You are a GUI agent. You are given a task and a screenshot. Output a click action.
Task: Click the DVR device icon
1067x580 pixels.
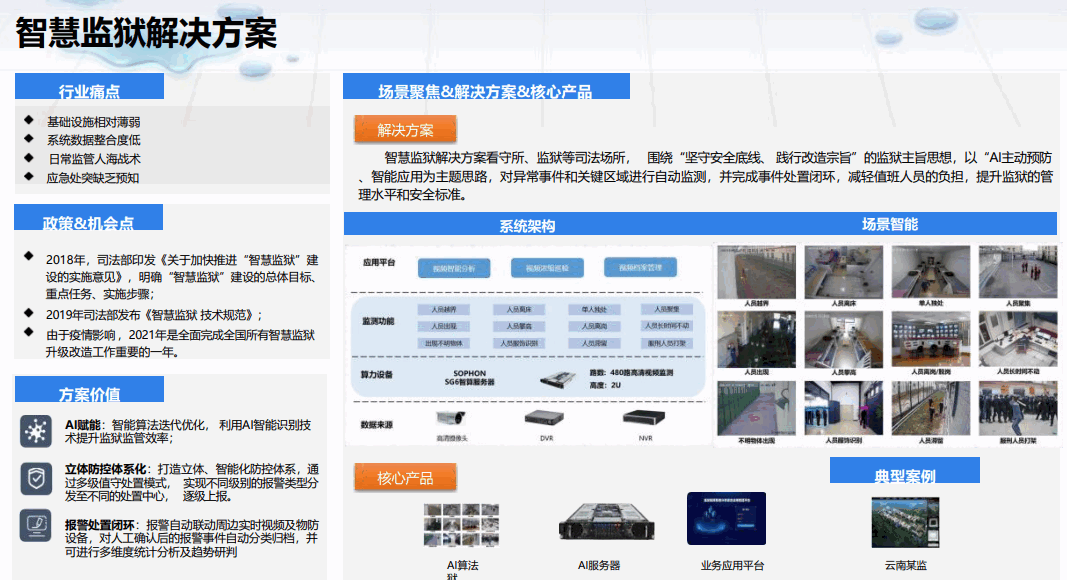click(x=547, y=418)
